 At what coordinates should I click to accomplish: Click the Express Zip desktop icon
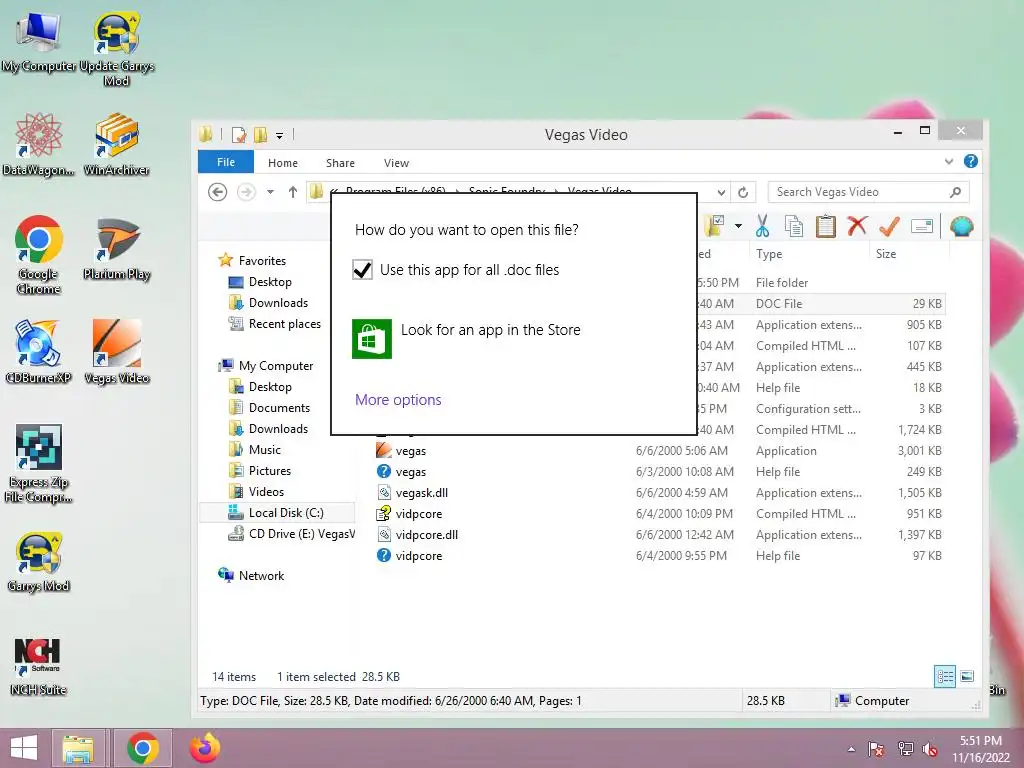(x=39, y=463)
